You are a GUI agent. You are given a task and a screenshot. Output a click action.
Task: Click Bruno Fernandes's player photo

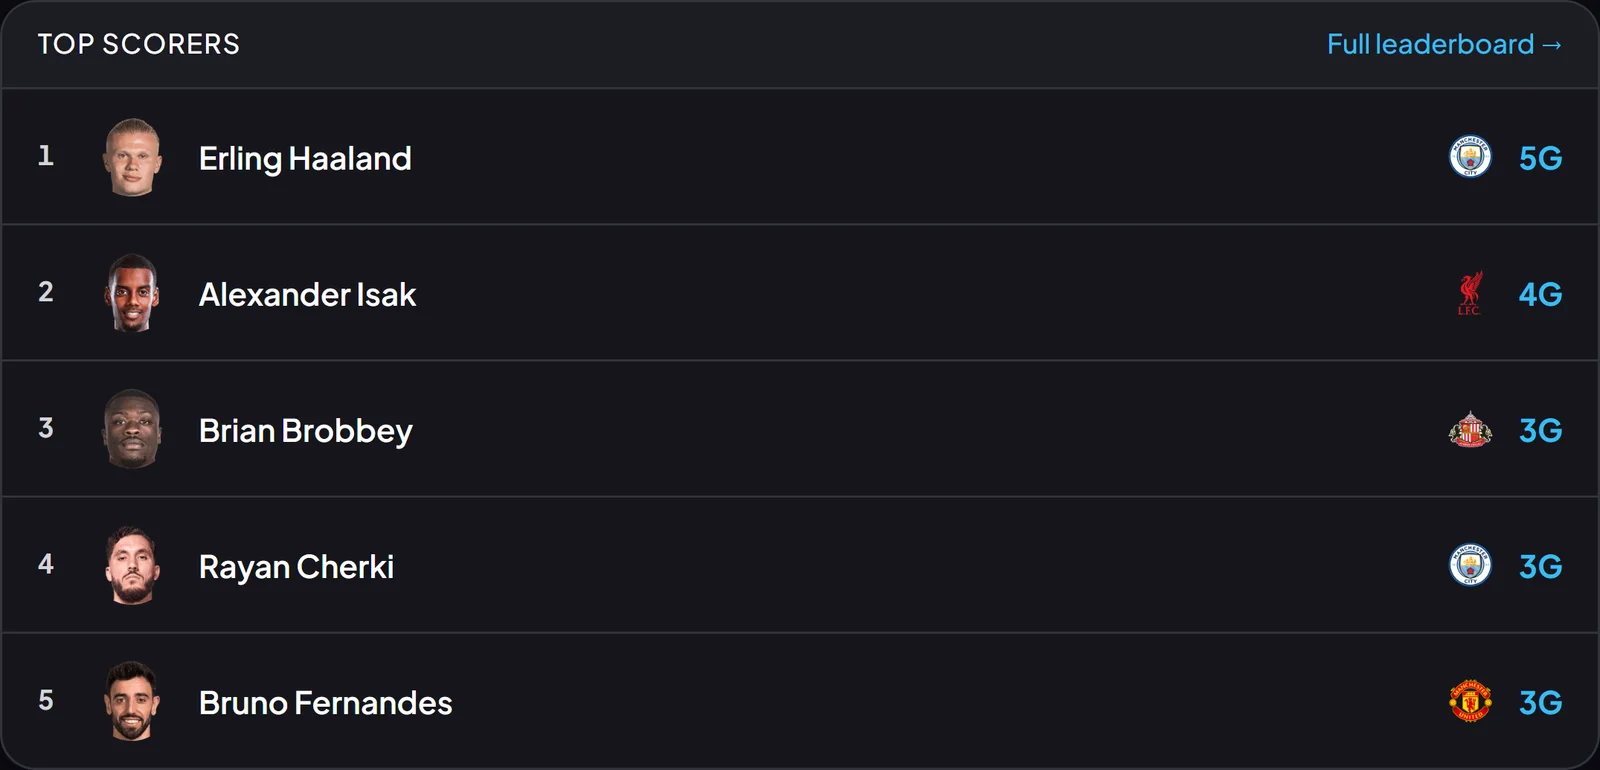(132, 701)
